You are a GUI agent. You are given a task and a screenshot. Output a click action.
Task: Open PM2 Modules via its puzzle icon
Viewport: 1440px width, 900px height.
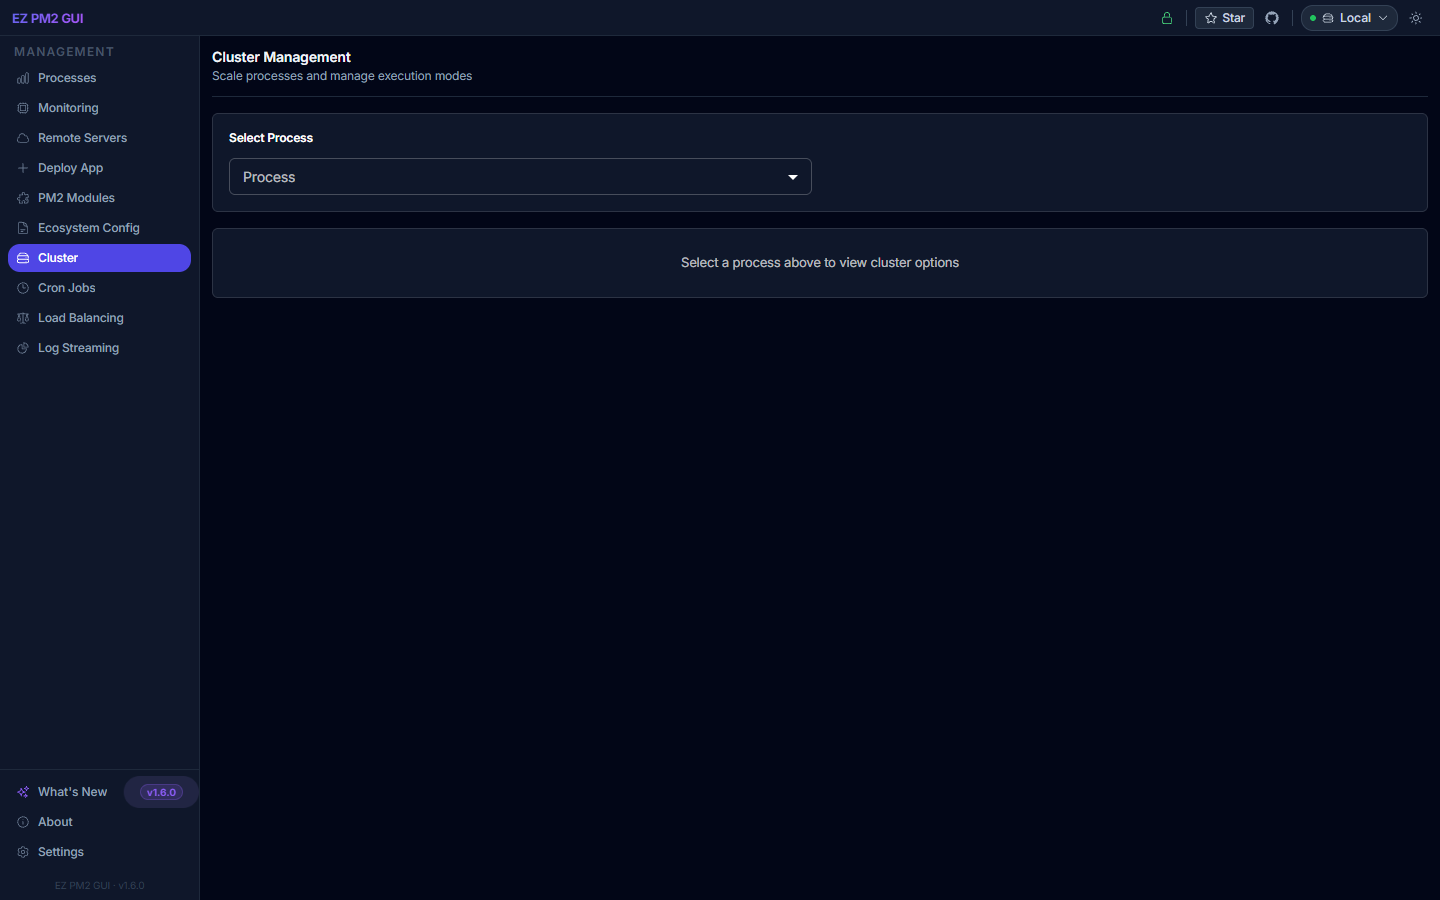22,197
